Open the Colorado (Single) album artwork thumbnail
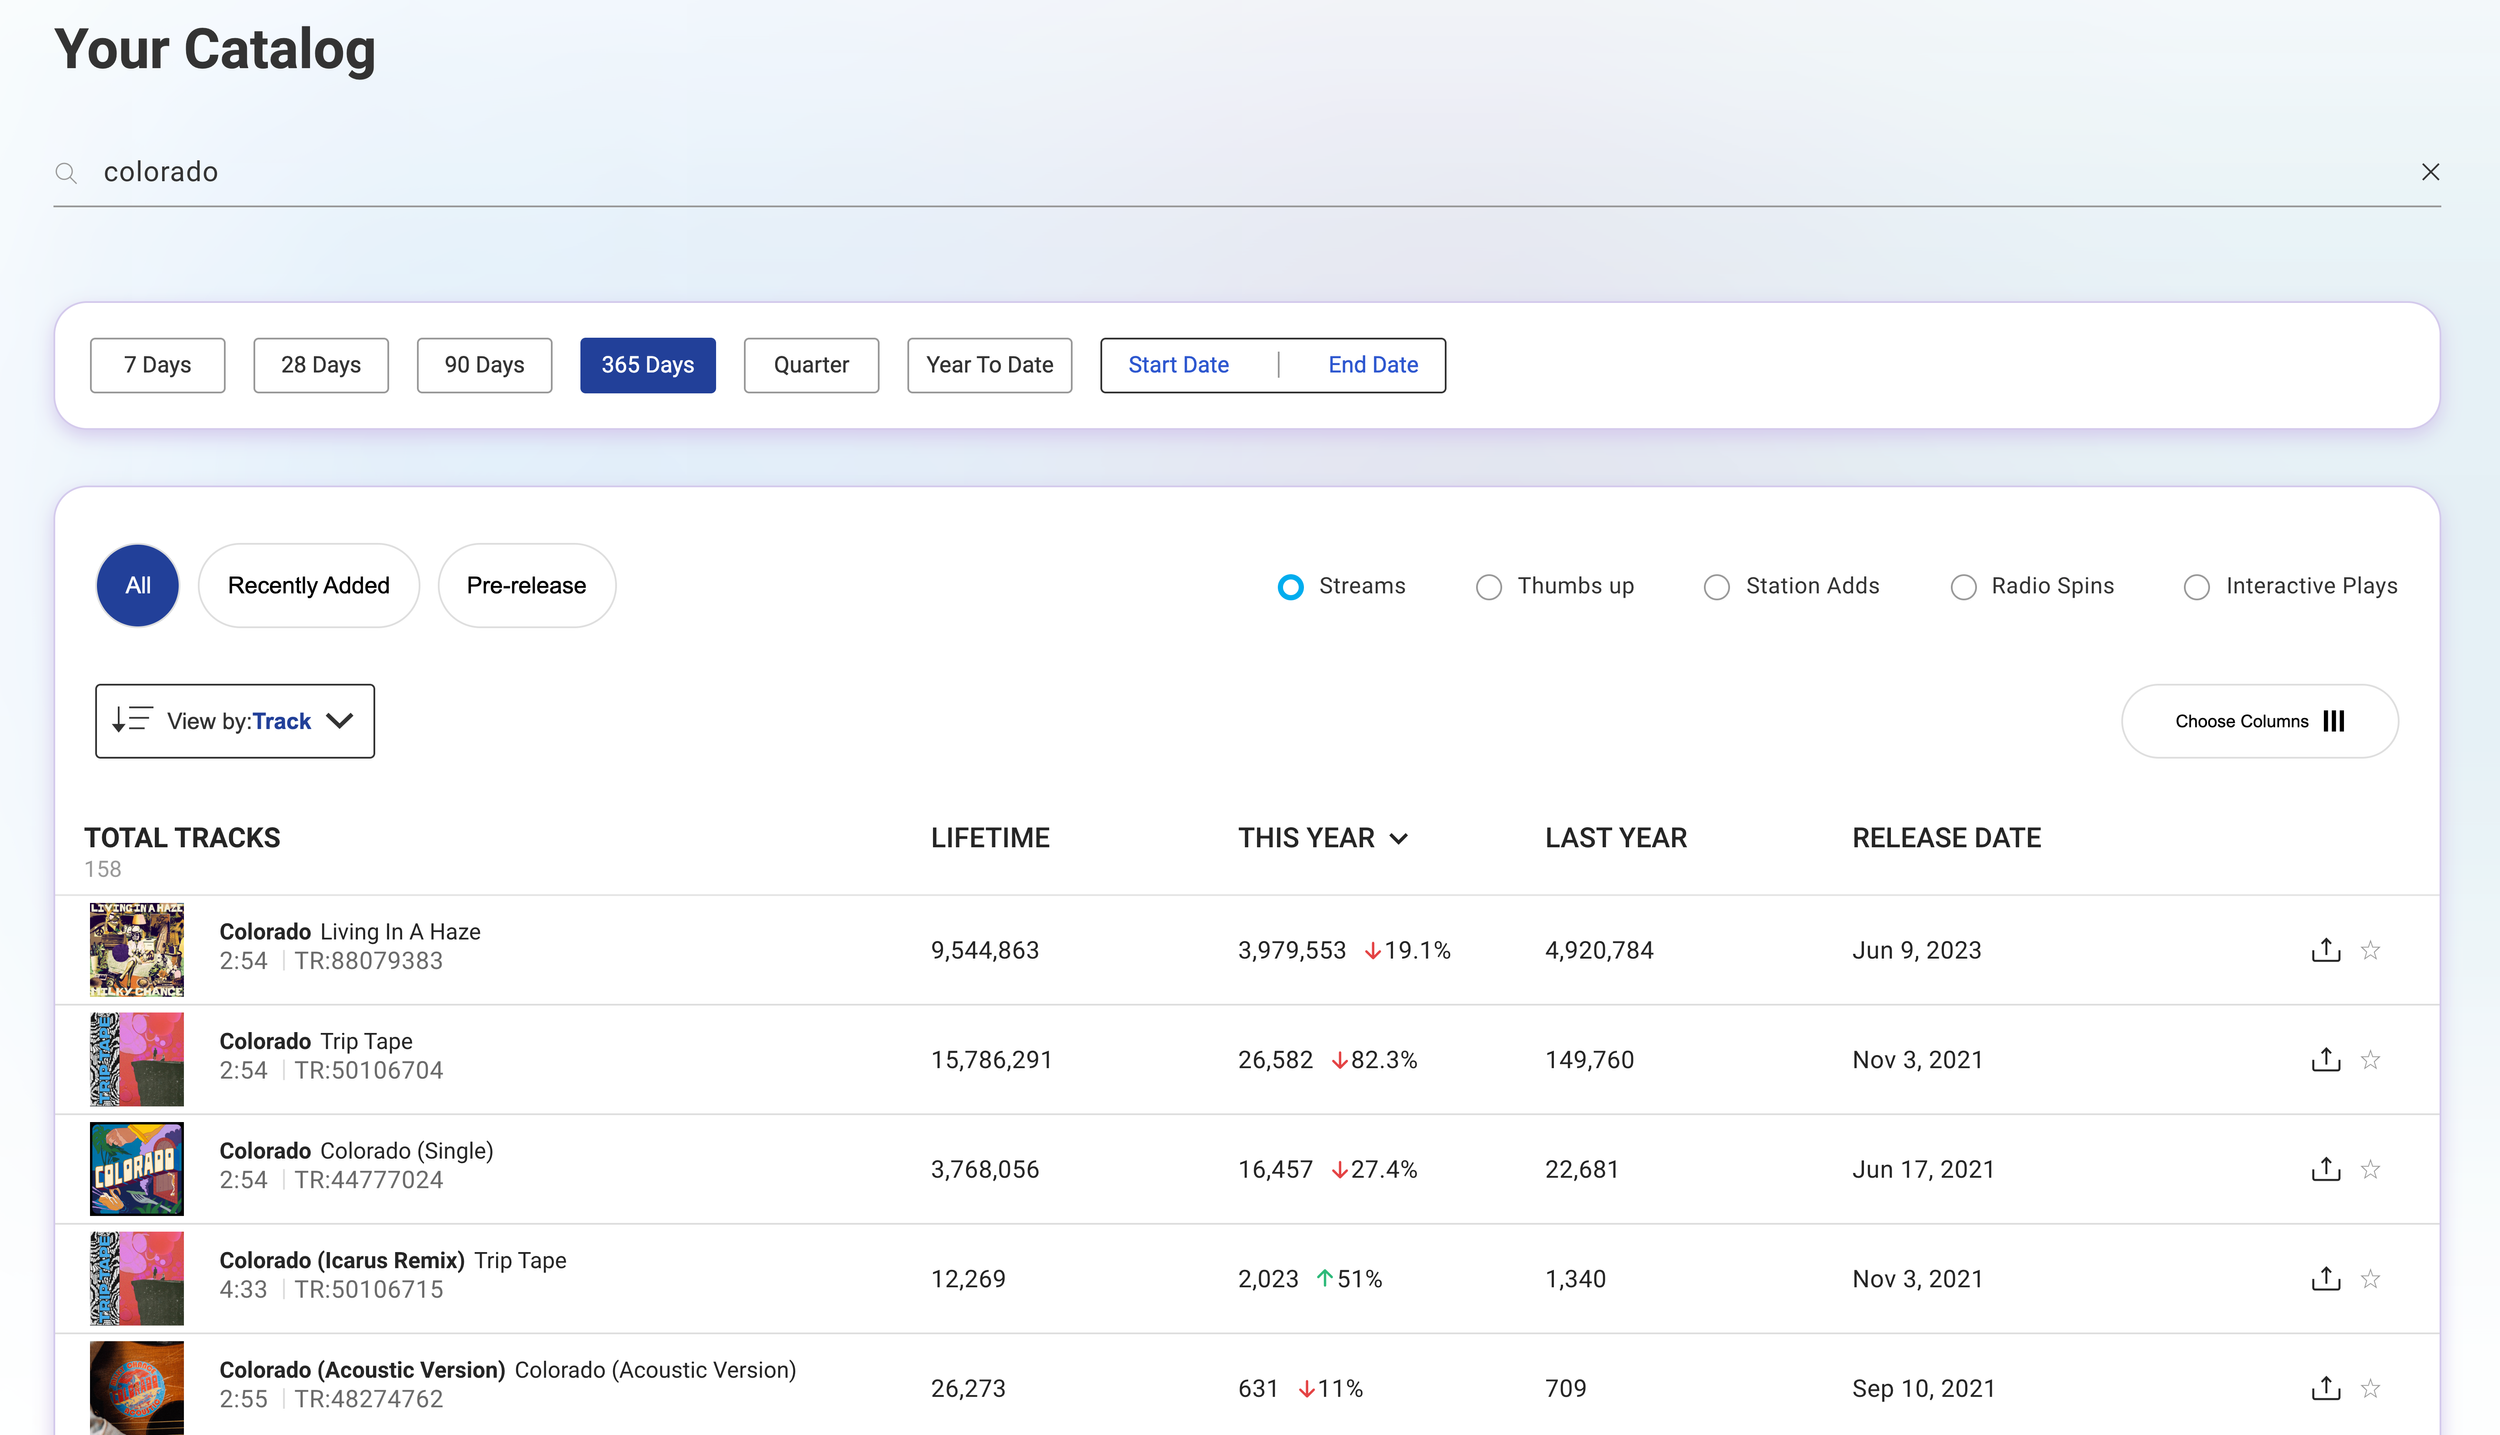The image size is (2500, 1435). tap(137, 1168)
